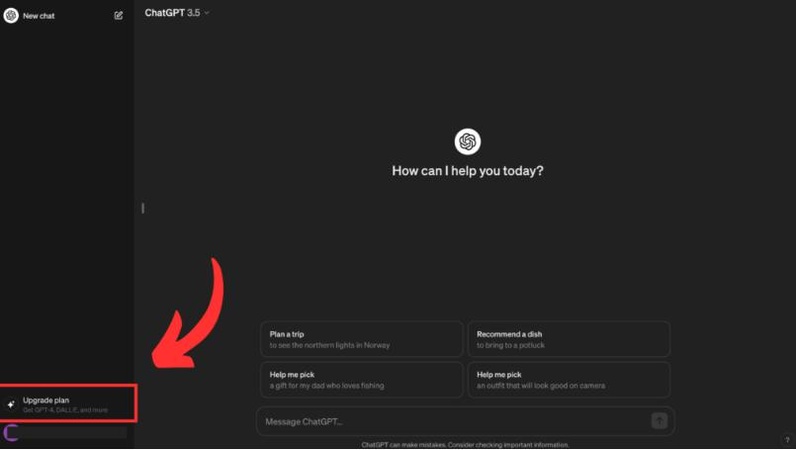Choose the 'Recommend a dish' suggestion card
This screenshot has height=450, width=796.
click(x=569, y=339)
